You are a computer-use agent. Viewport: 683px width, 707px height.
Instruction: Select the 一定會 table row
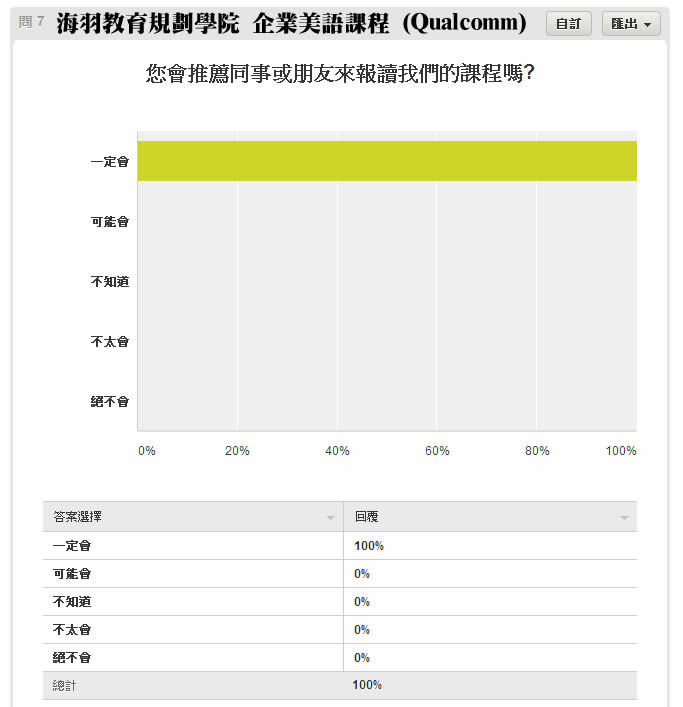click(339, 546)
